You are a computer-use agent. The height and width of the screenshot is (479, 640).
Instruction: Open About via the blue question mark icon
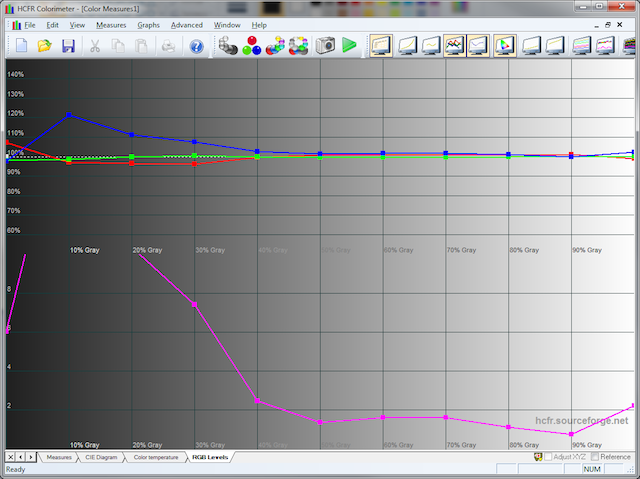tap(196, 46)
